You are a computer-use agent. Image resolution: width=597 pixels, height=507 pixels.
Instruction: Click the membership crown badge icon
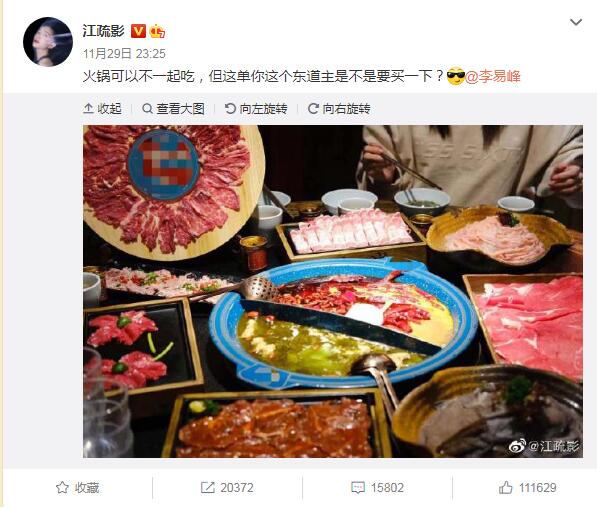click(x=157, y=31)
